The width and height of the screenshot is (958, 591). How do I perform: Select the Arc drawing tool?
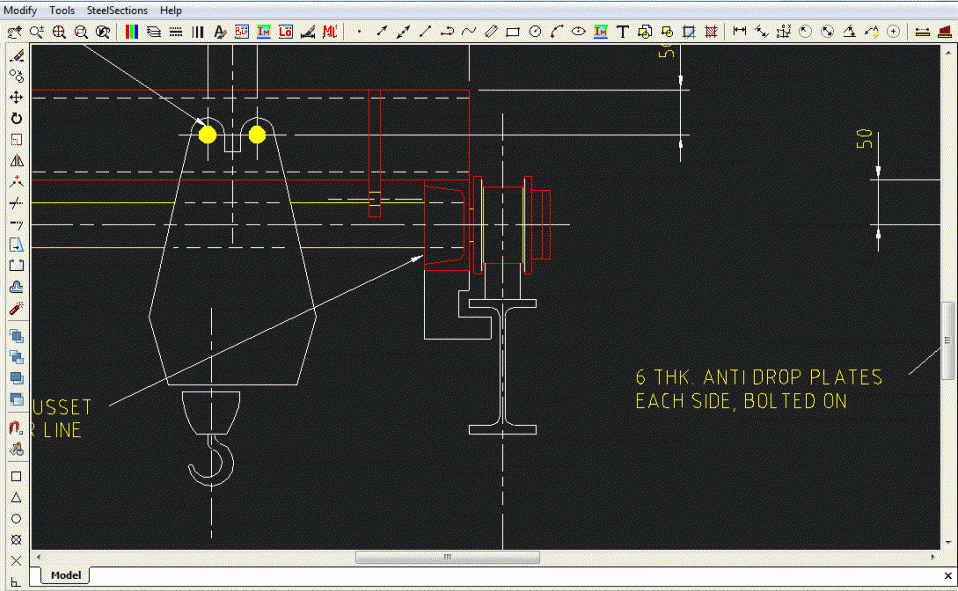[x=557, y=32]
